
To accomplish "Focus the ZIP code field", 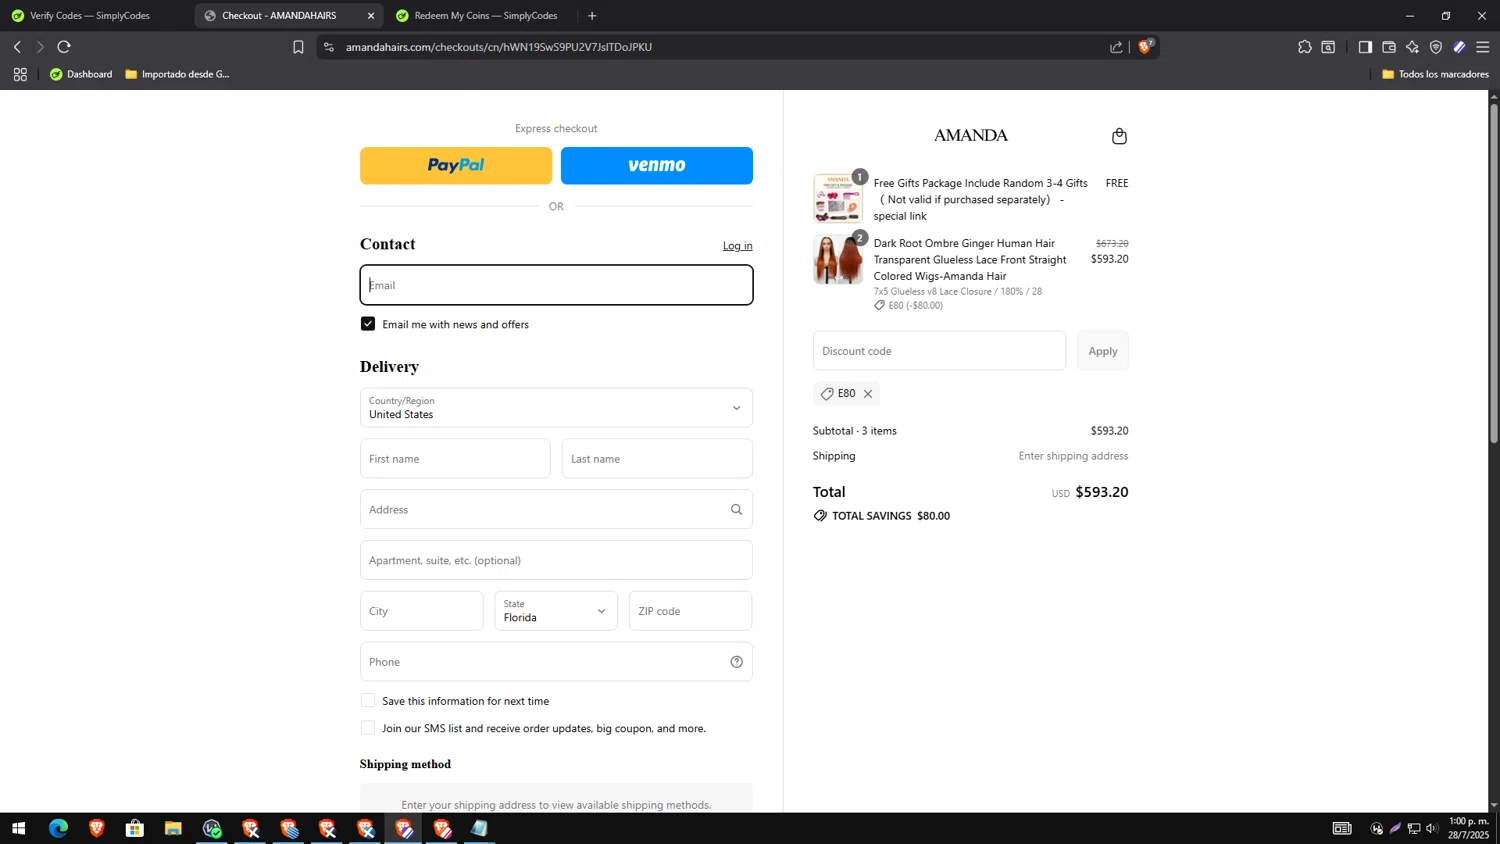I will (x=690, y=611).
